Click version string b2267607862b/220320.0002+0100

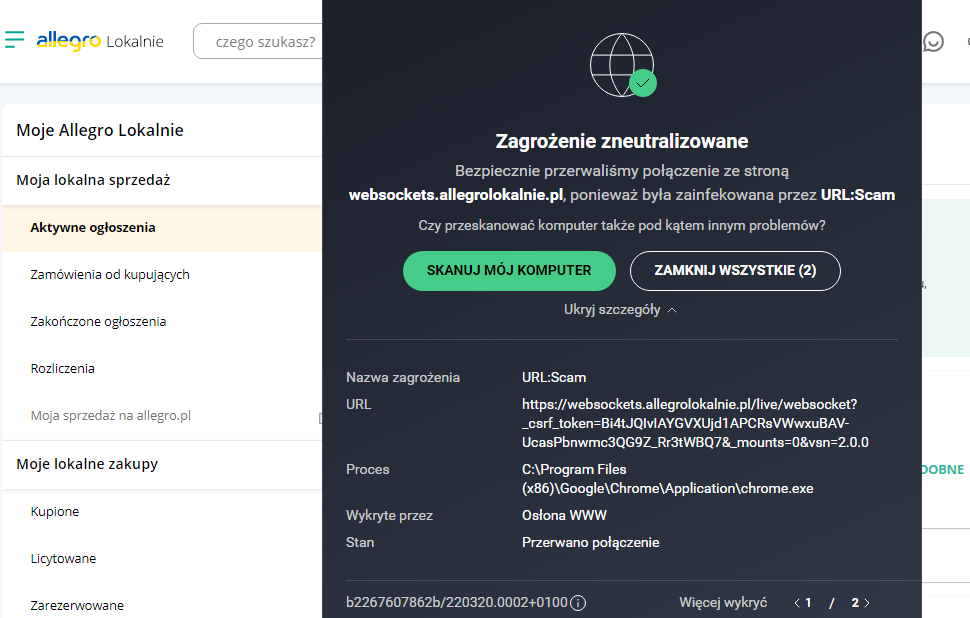coord(457,603)
